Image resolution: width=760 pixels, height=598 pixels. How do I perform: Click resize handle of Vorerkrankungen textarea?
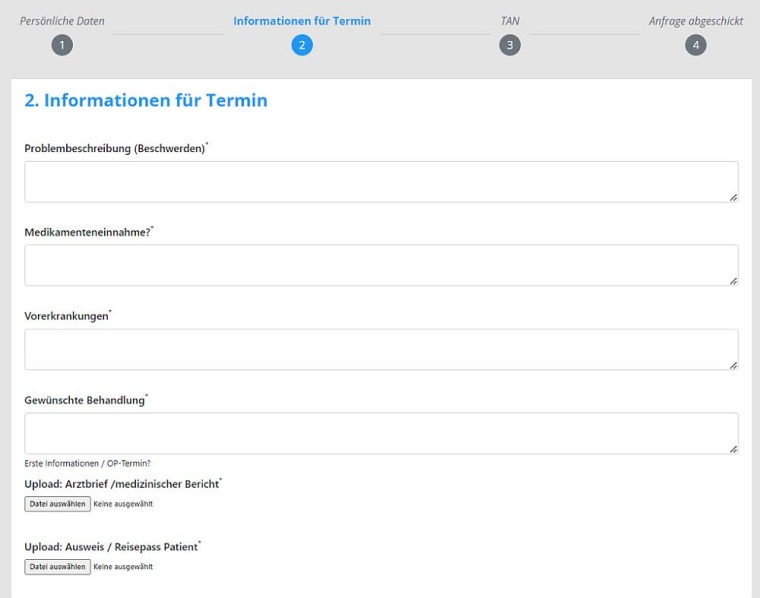point(733,365)
